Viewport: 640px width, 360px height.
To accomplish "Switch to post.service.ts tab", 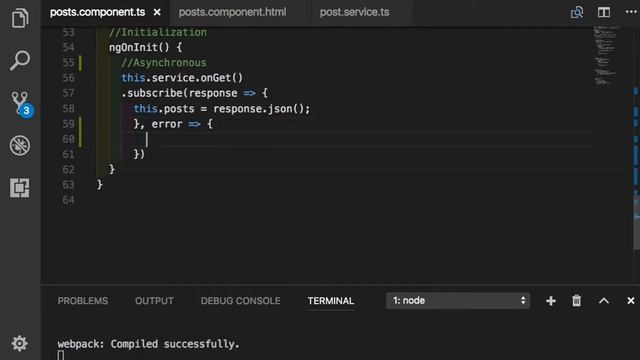I will point(354,12).
